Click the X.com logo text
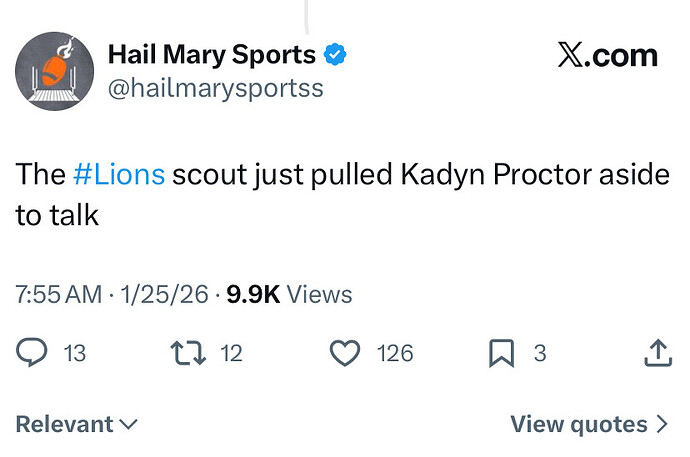Viewport: 690px width, 457px height. 607,55
